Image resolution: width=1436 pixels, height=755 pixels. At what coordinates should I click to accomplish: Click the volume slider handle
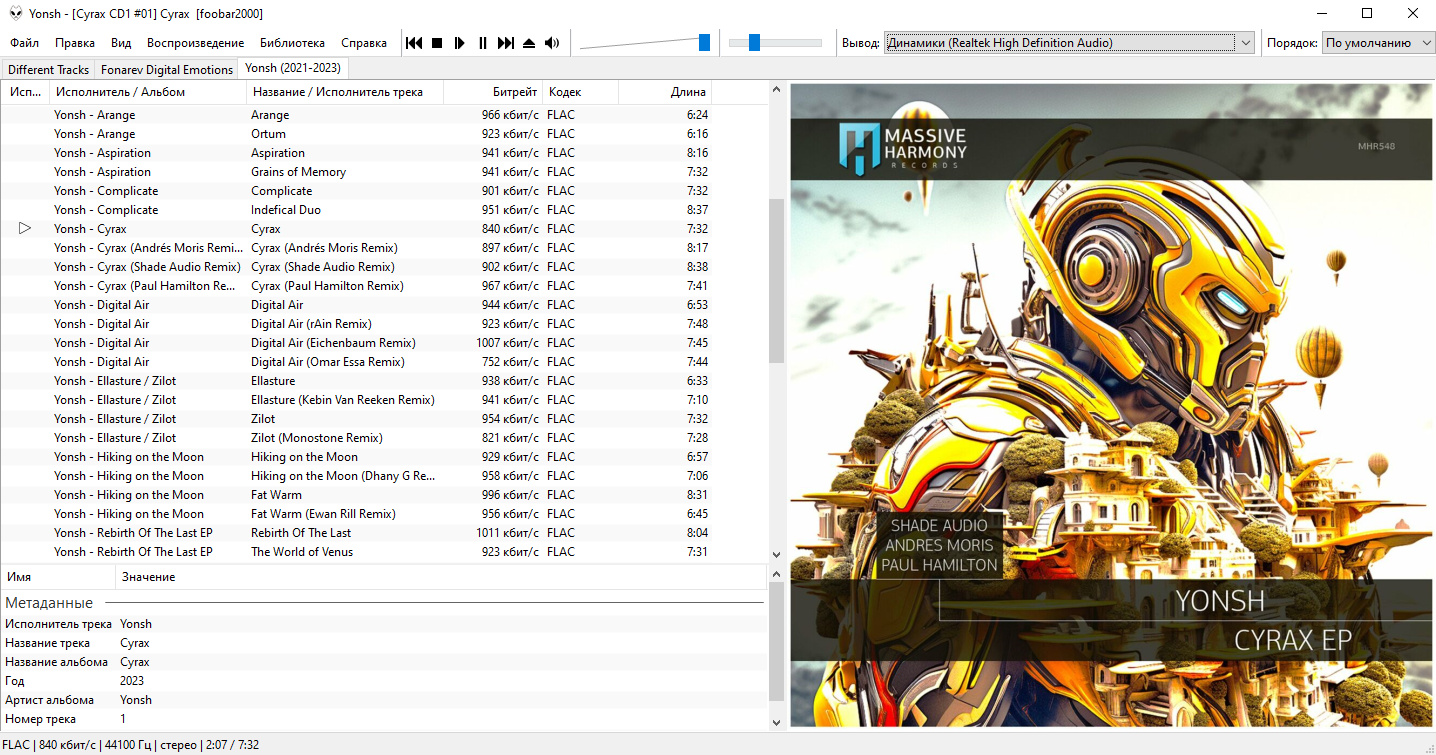[704, 42]
